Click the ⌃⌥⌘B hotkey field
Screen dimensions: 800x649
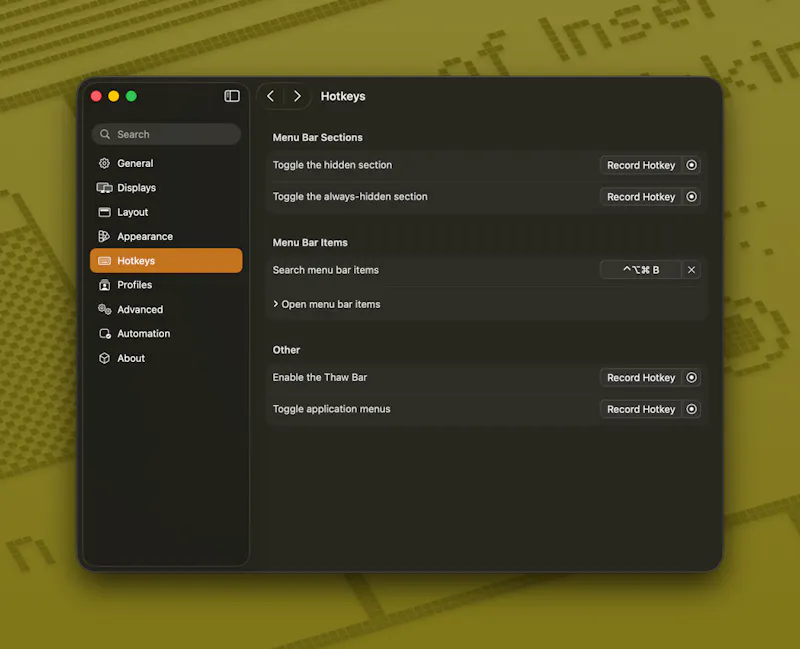click(x=641, y=270)
